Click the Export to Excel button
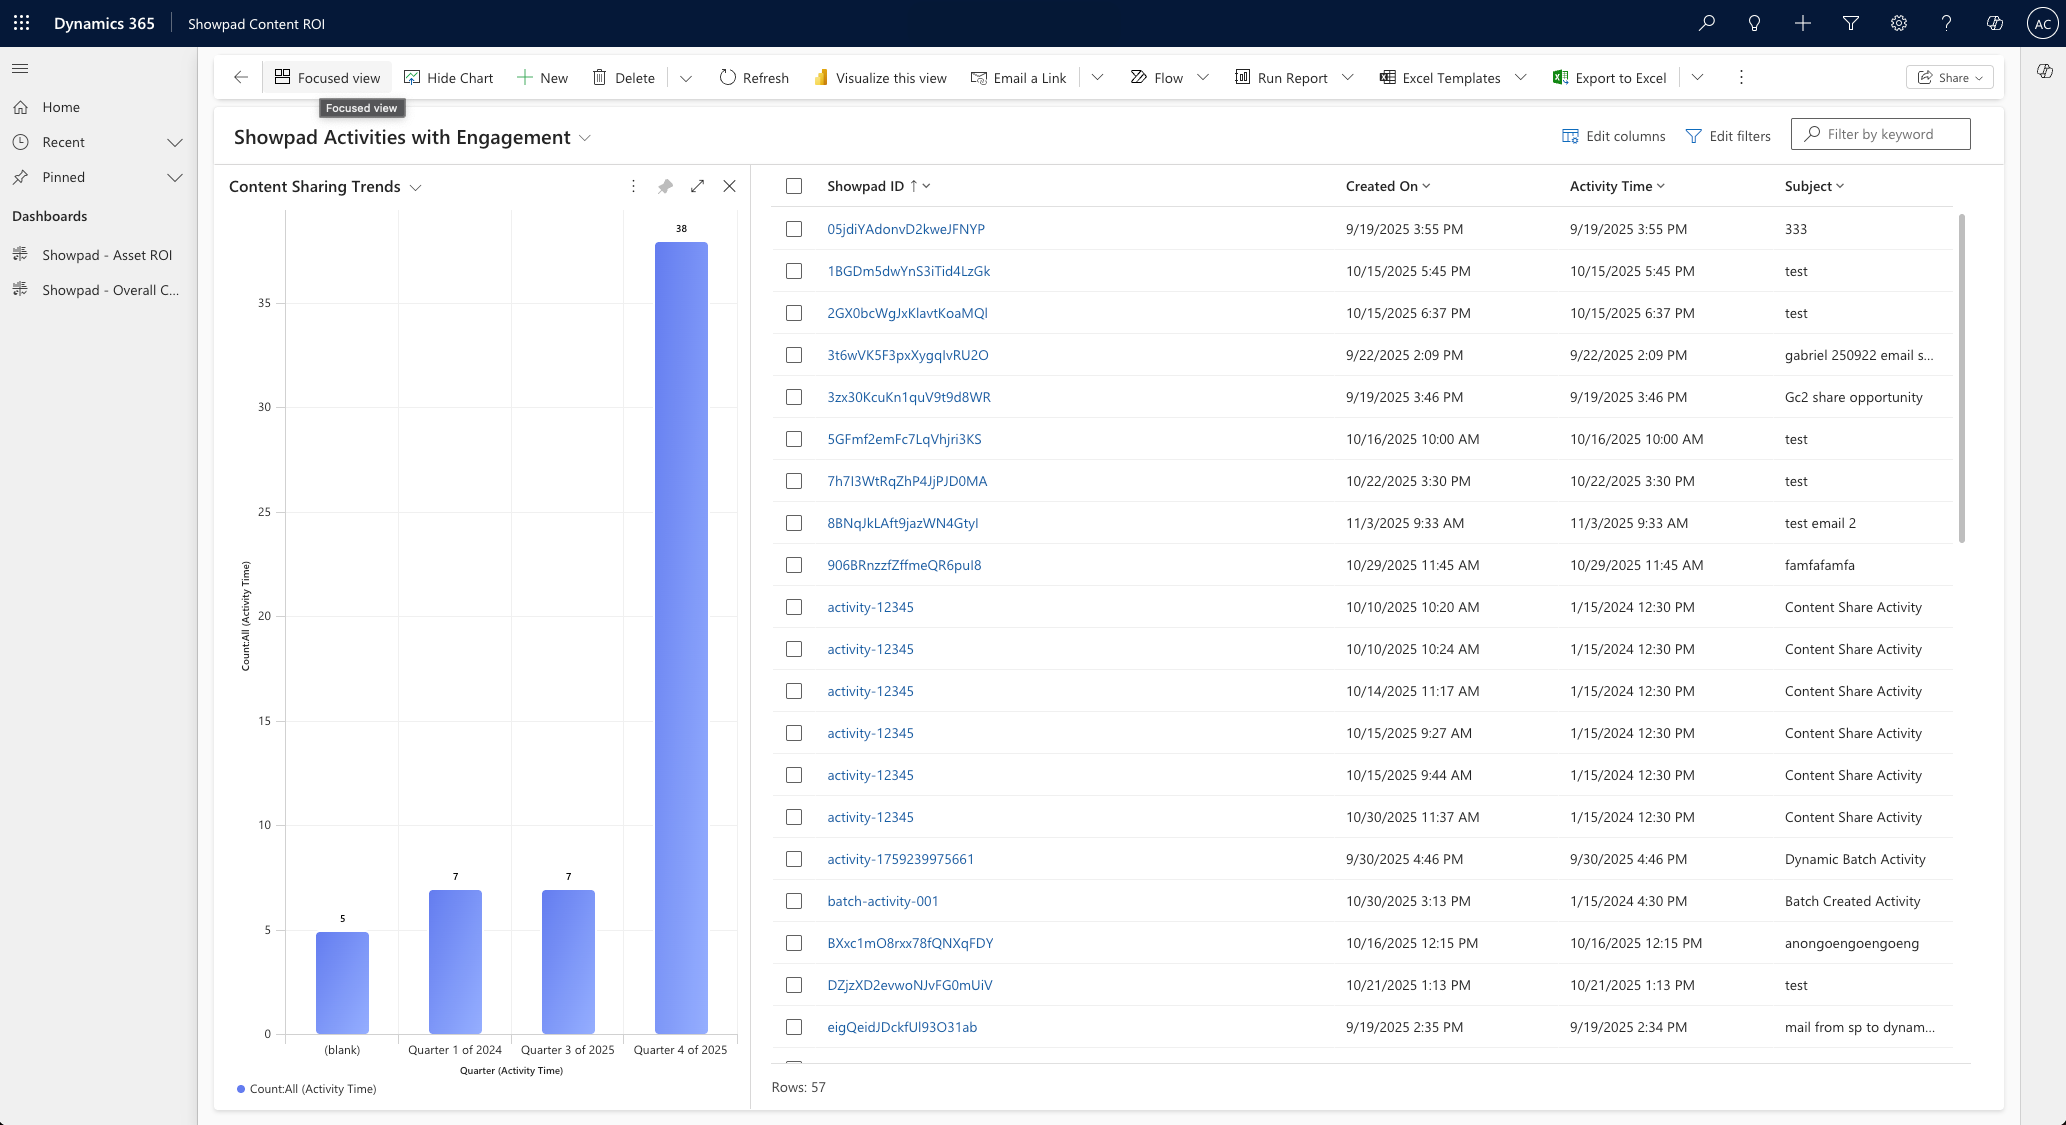This screenshot has width=2066, height=1125. pos(1609,78)
